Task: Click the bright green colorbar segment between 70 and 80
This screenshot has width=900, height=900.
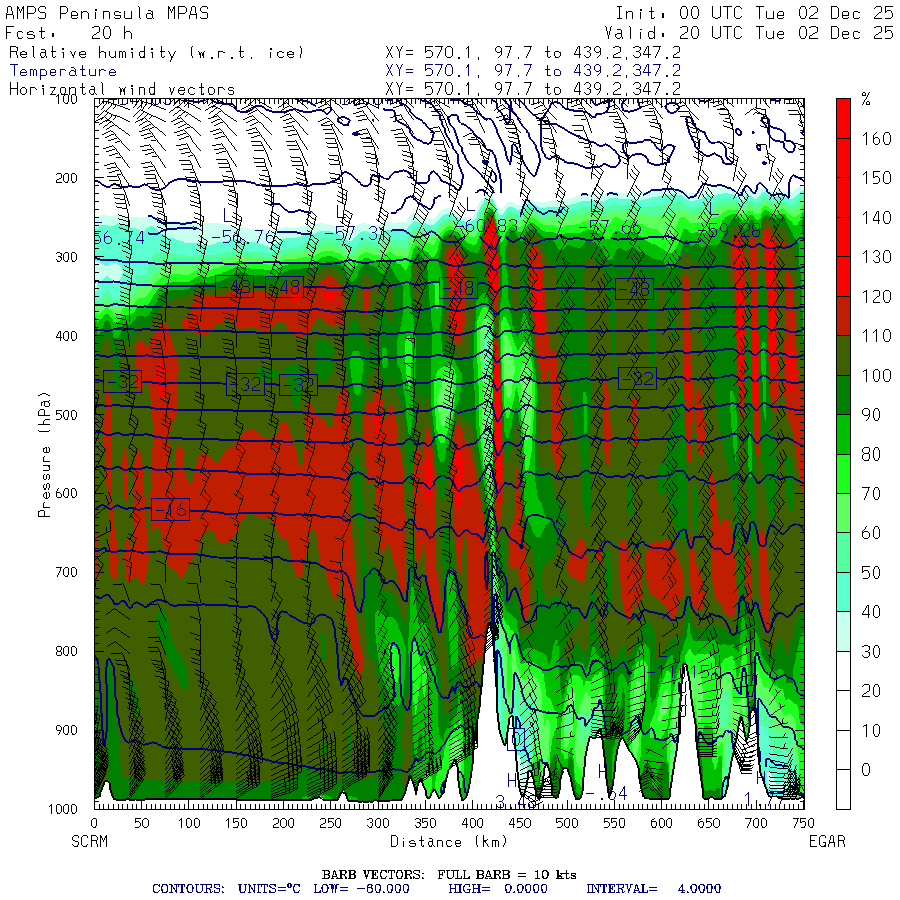Action: pyautogui.click(x=843, y=474)
